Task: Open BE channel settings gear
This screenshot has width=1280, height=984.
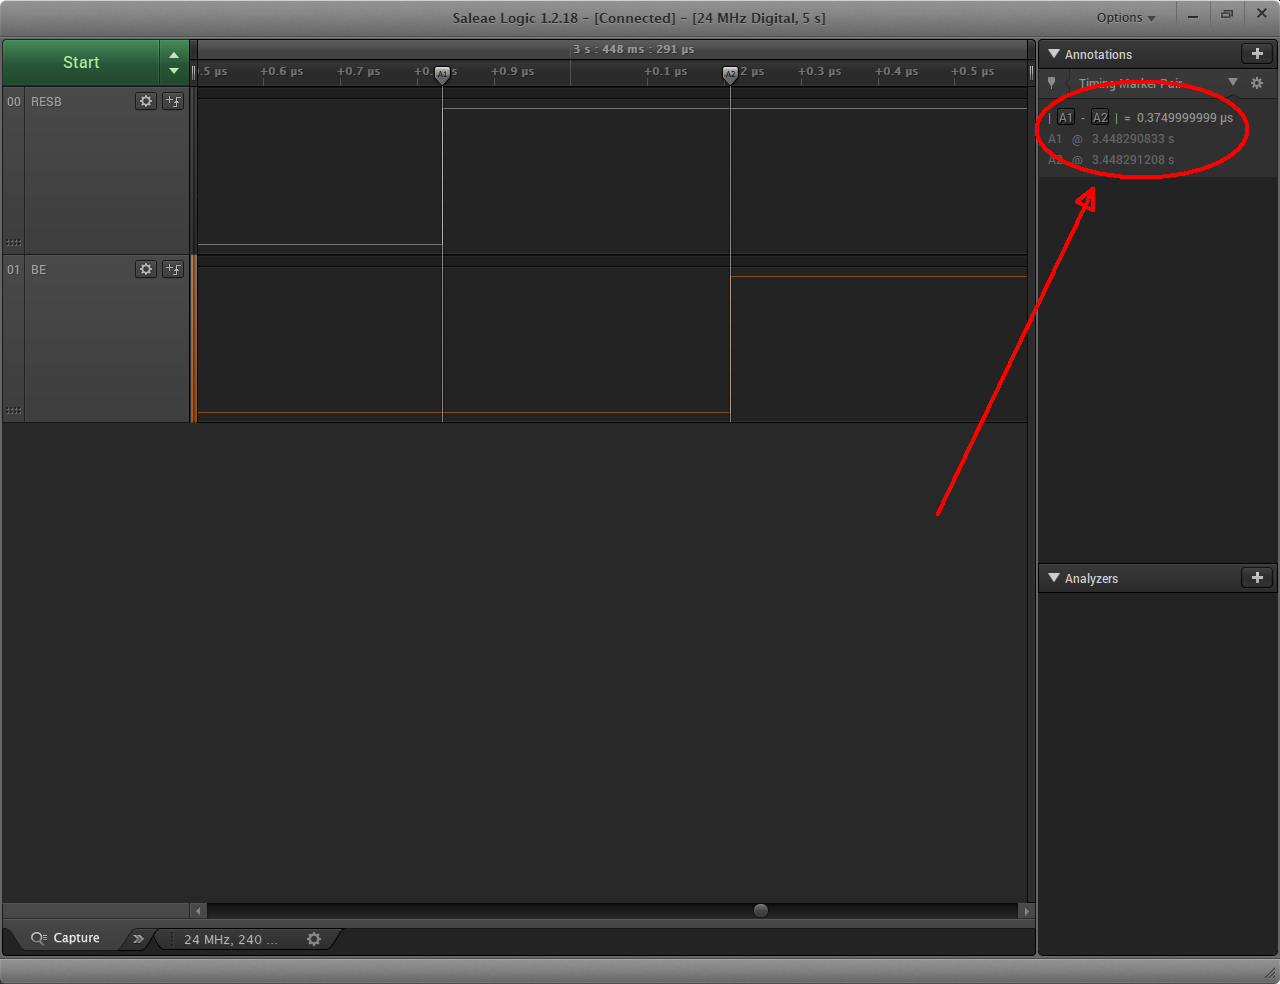Action: (146, 269)
